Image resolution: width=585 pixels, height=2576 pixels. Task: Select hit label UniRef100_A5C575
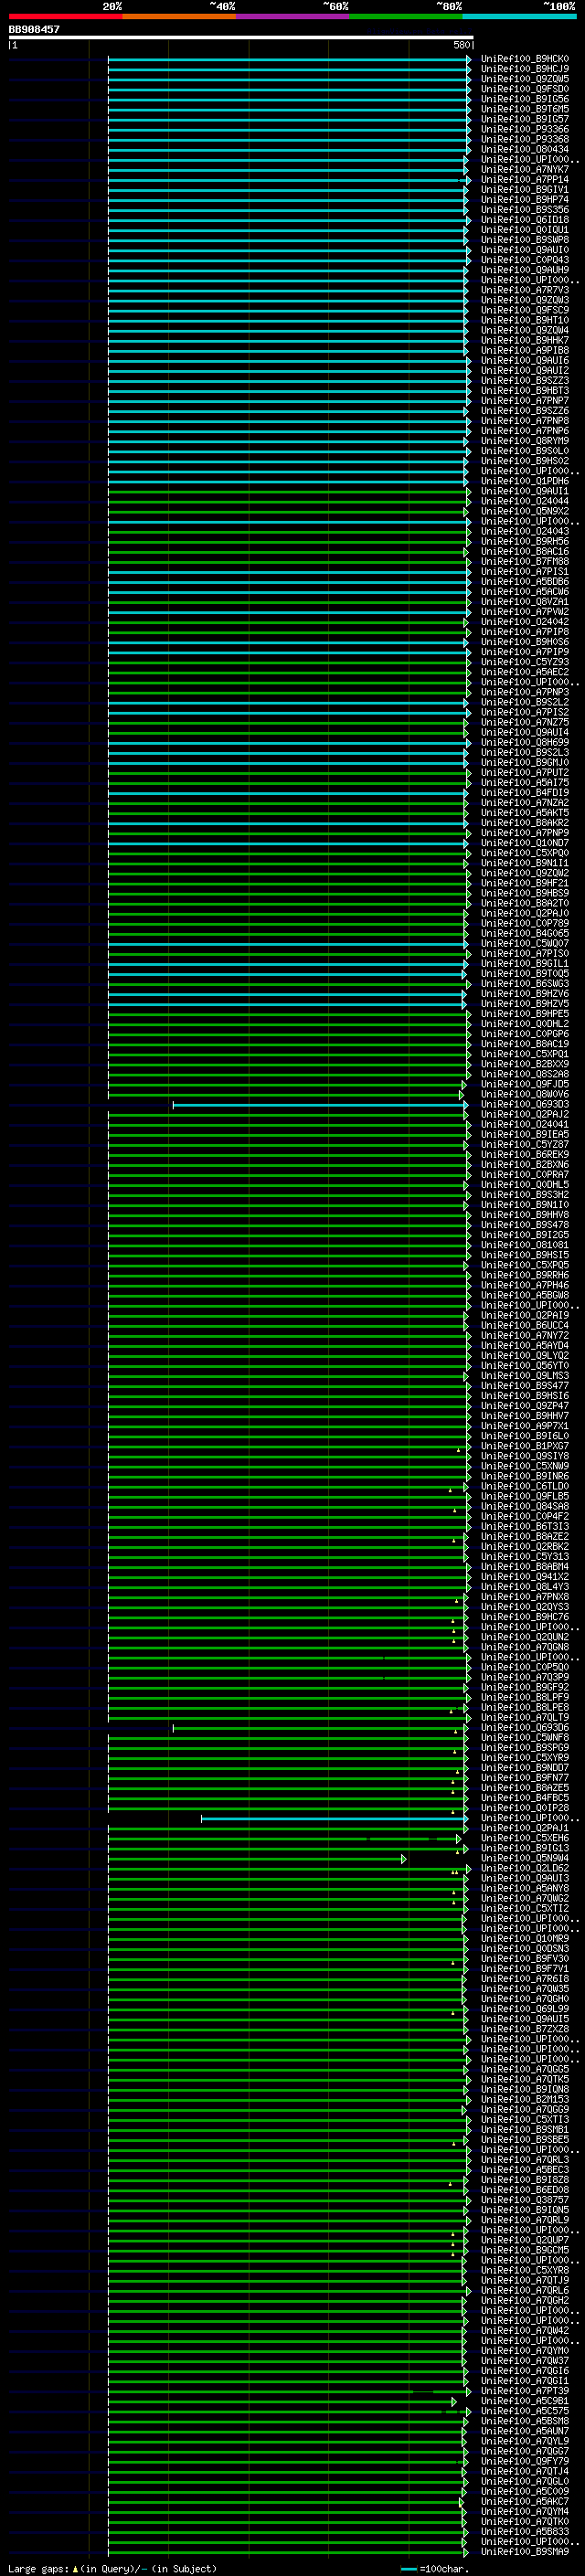pyautogui.click(x=525, y=2411)
